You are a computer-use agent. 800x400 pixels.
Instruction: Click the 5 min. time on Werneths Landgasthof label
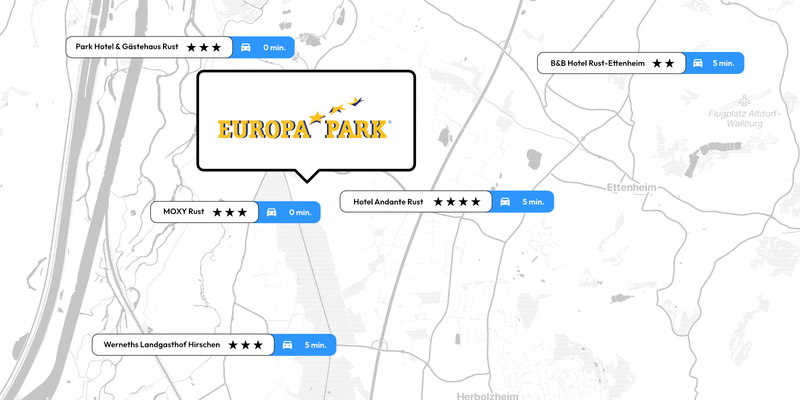315,345
